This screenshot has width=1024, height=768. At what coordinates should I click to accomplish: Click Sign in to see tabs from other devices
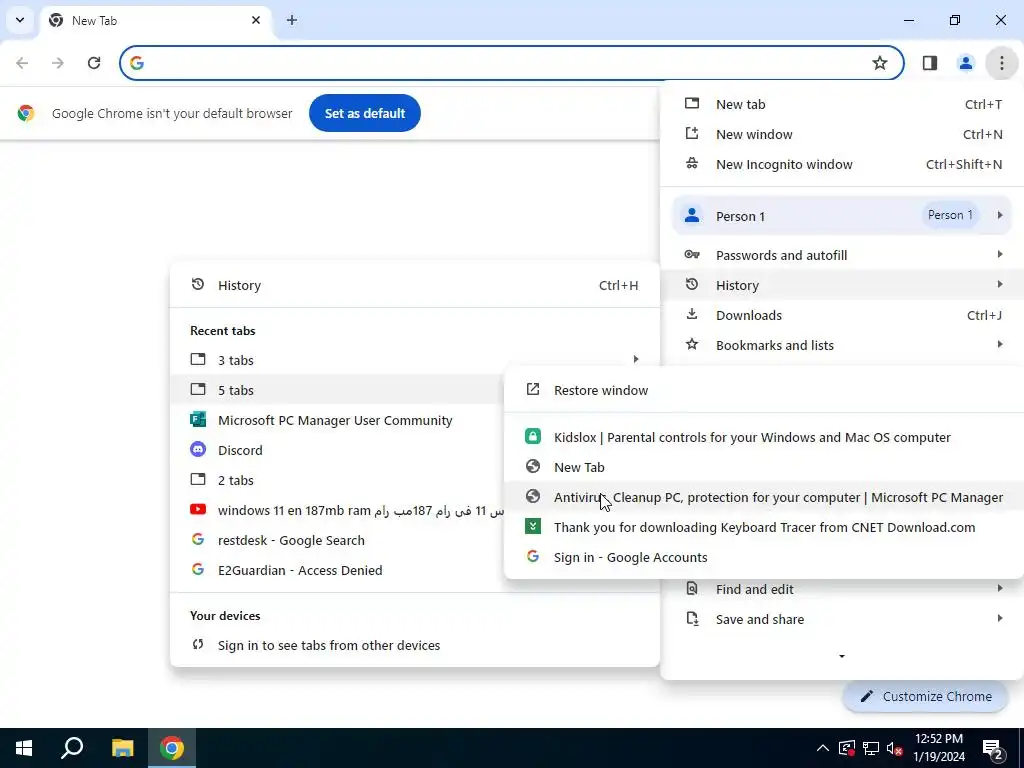click(415, 645)
